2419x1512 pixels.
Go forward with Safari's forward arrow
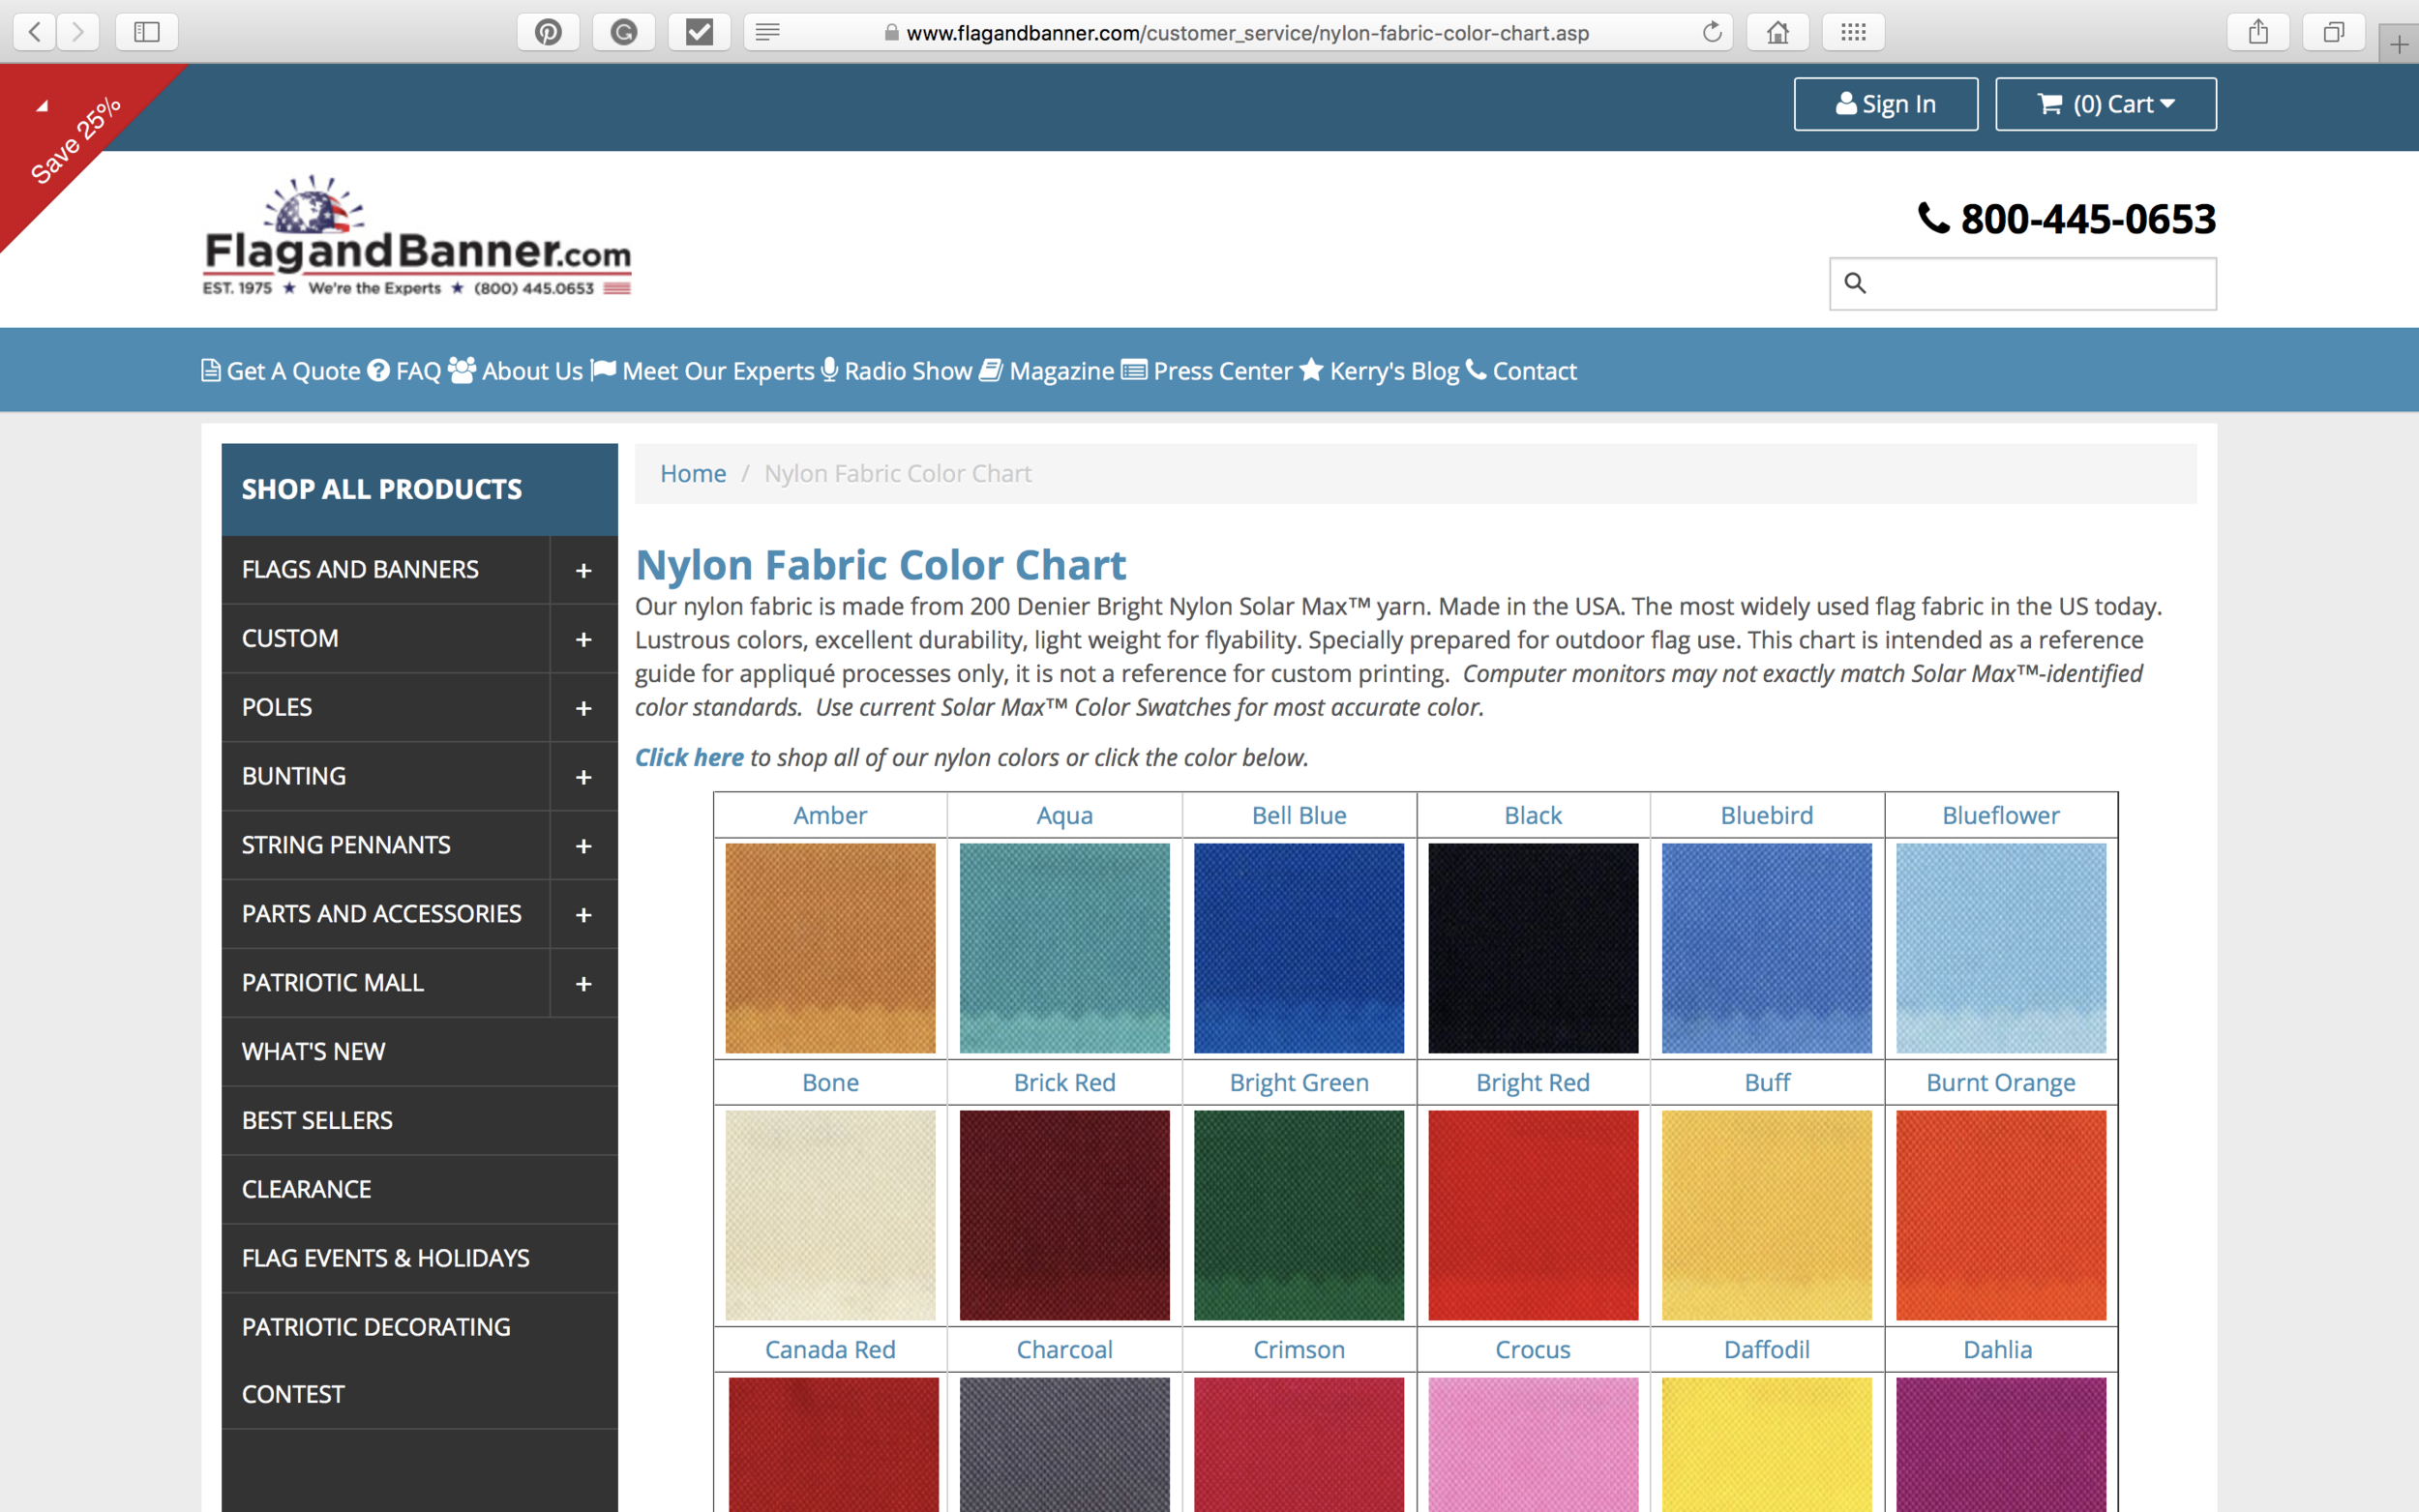coord(78,32)
